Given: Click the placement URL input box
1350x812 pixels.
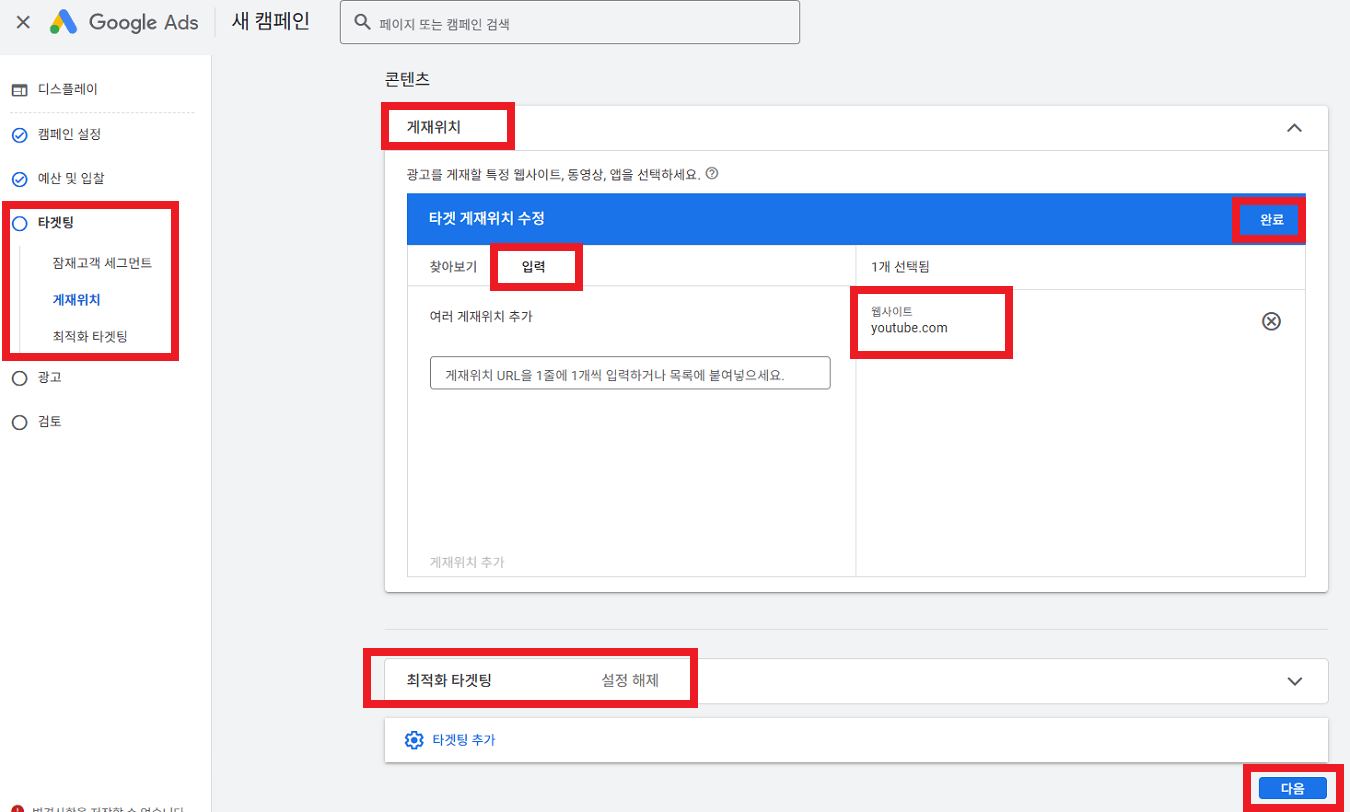Looking at the screenshot, I should pyautogui.click(x=630, y=373).
